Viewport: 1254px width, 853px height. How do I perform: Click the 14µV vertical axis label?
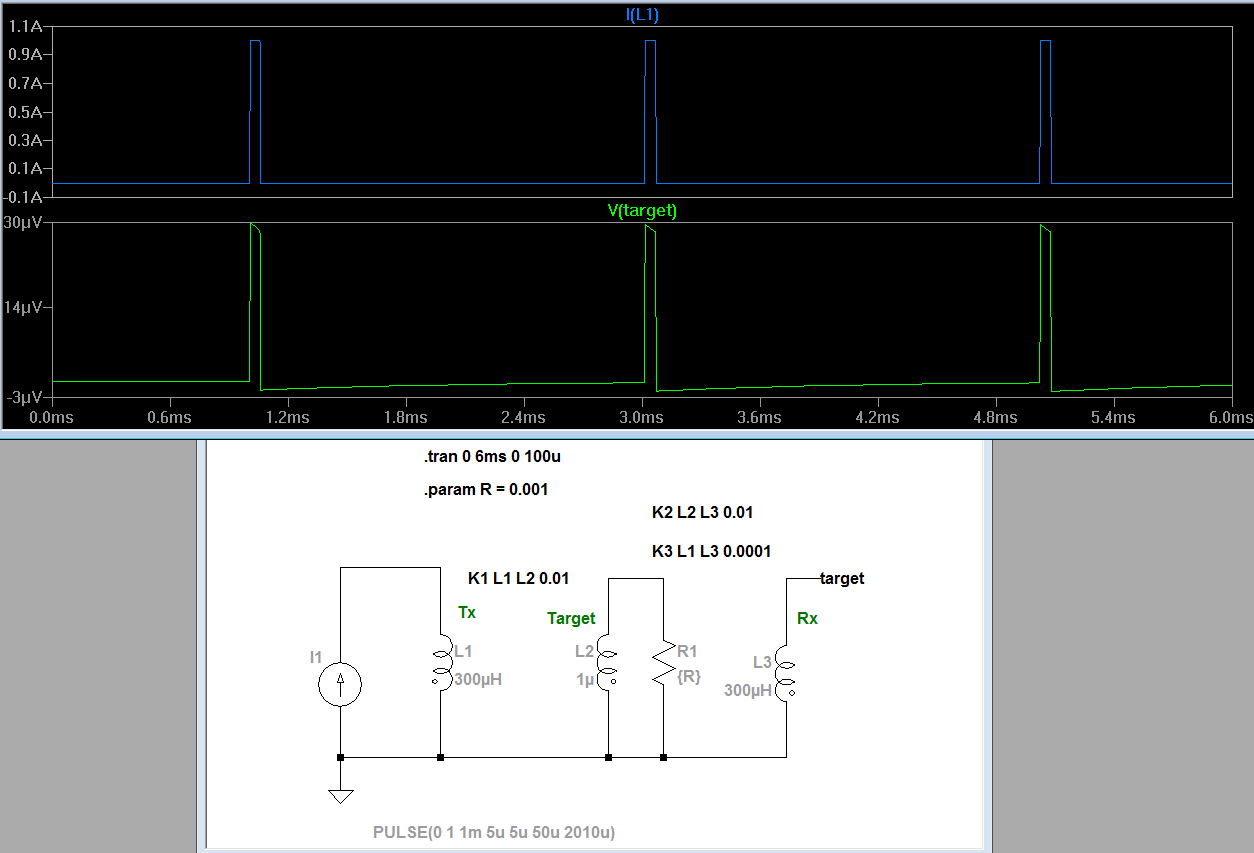[23, 309]
